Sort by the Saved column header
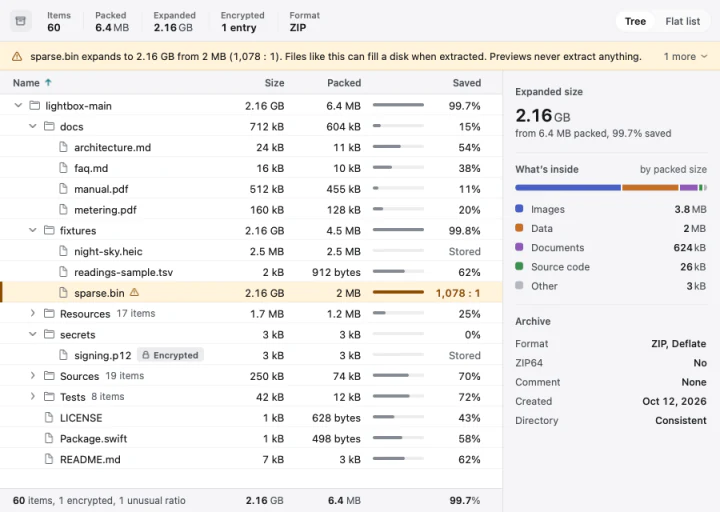This screenshot has width=720, height=512. (x=467, y=83)
